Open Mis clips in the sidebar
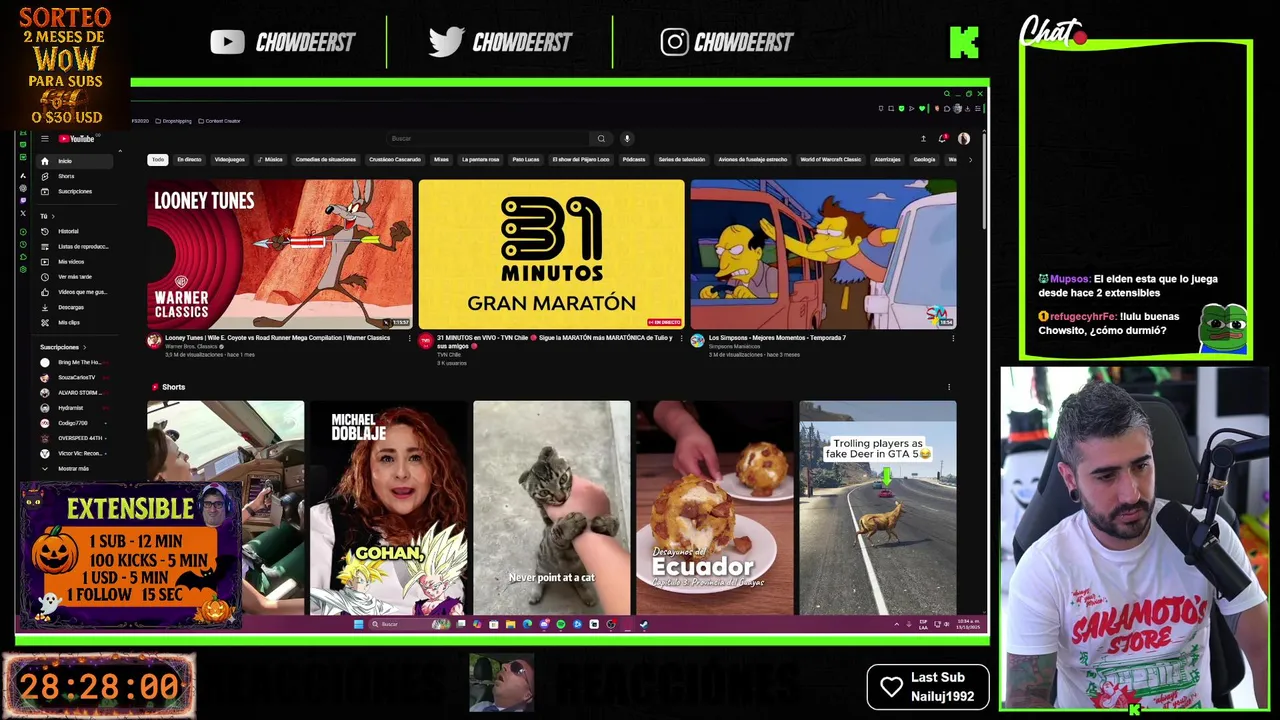 (x=75, y=322)
